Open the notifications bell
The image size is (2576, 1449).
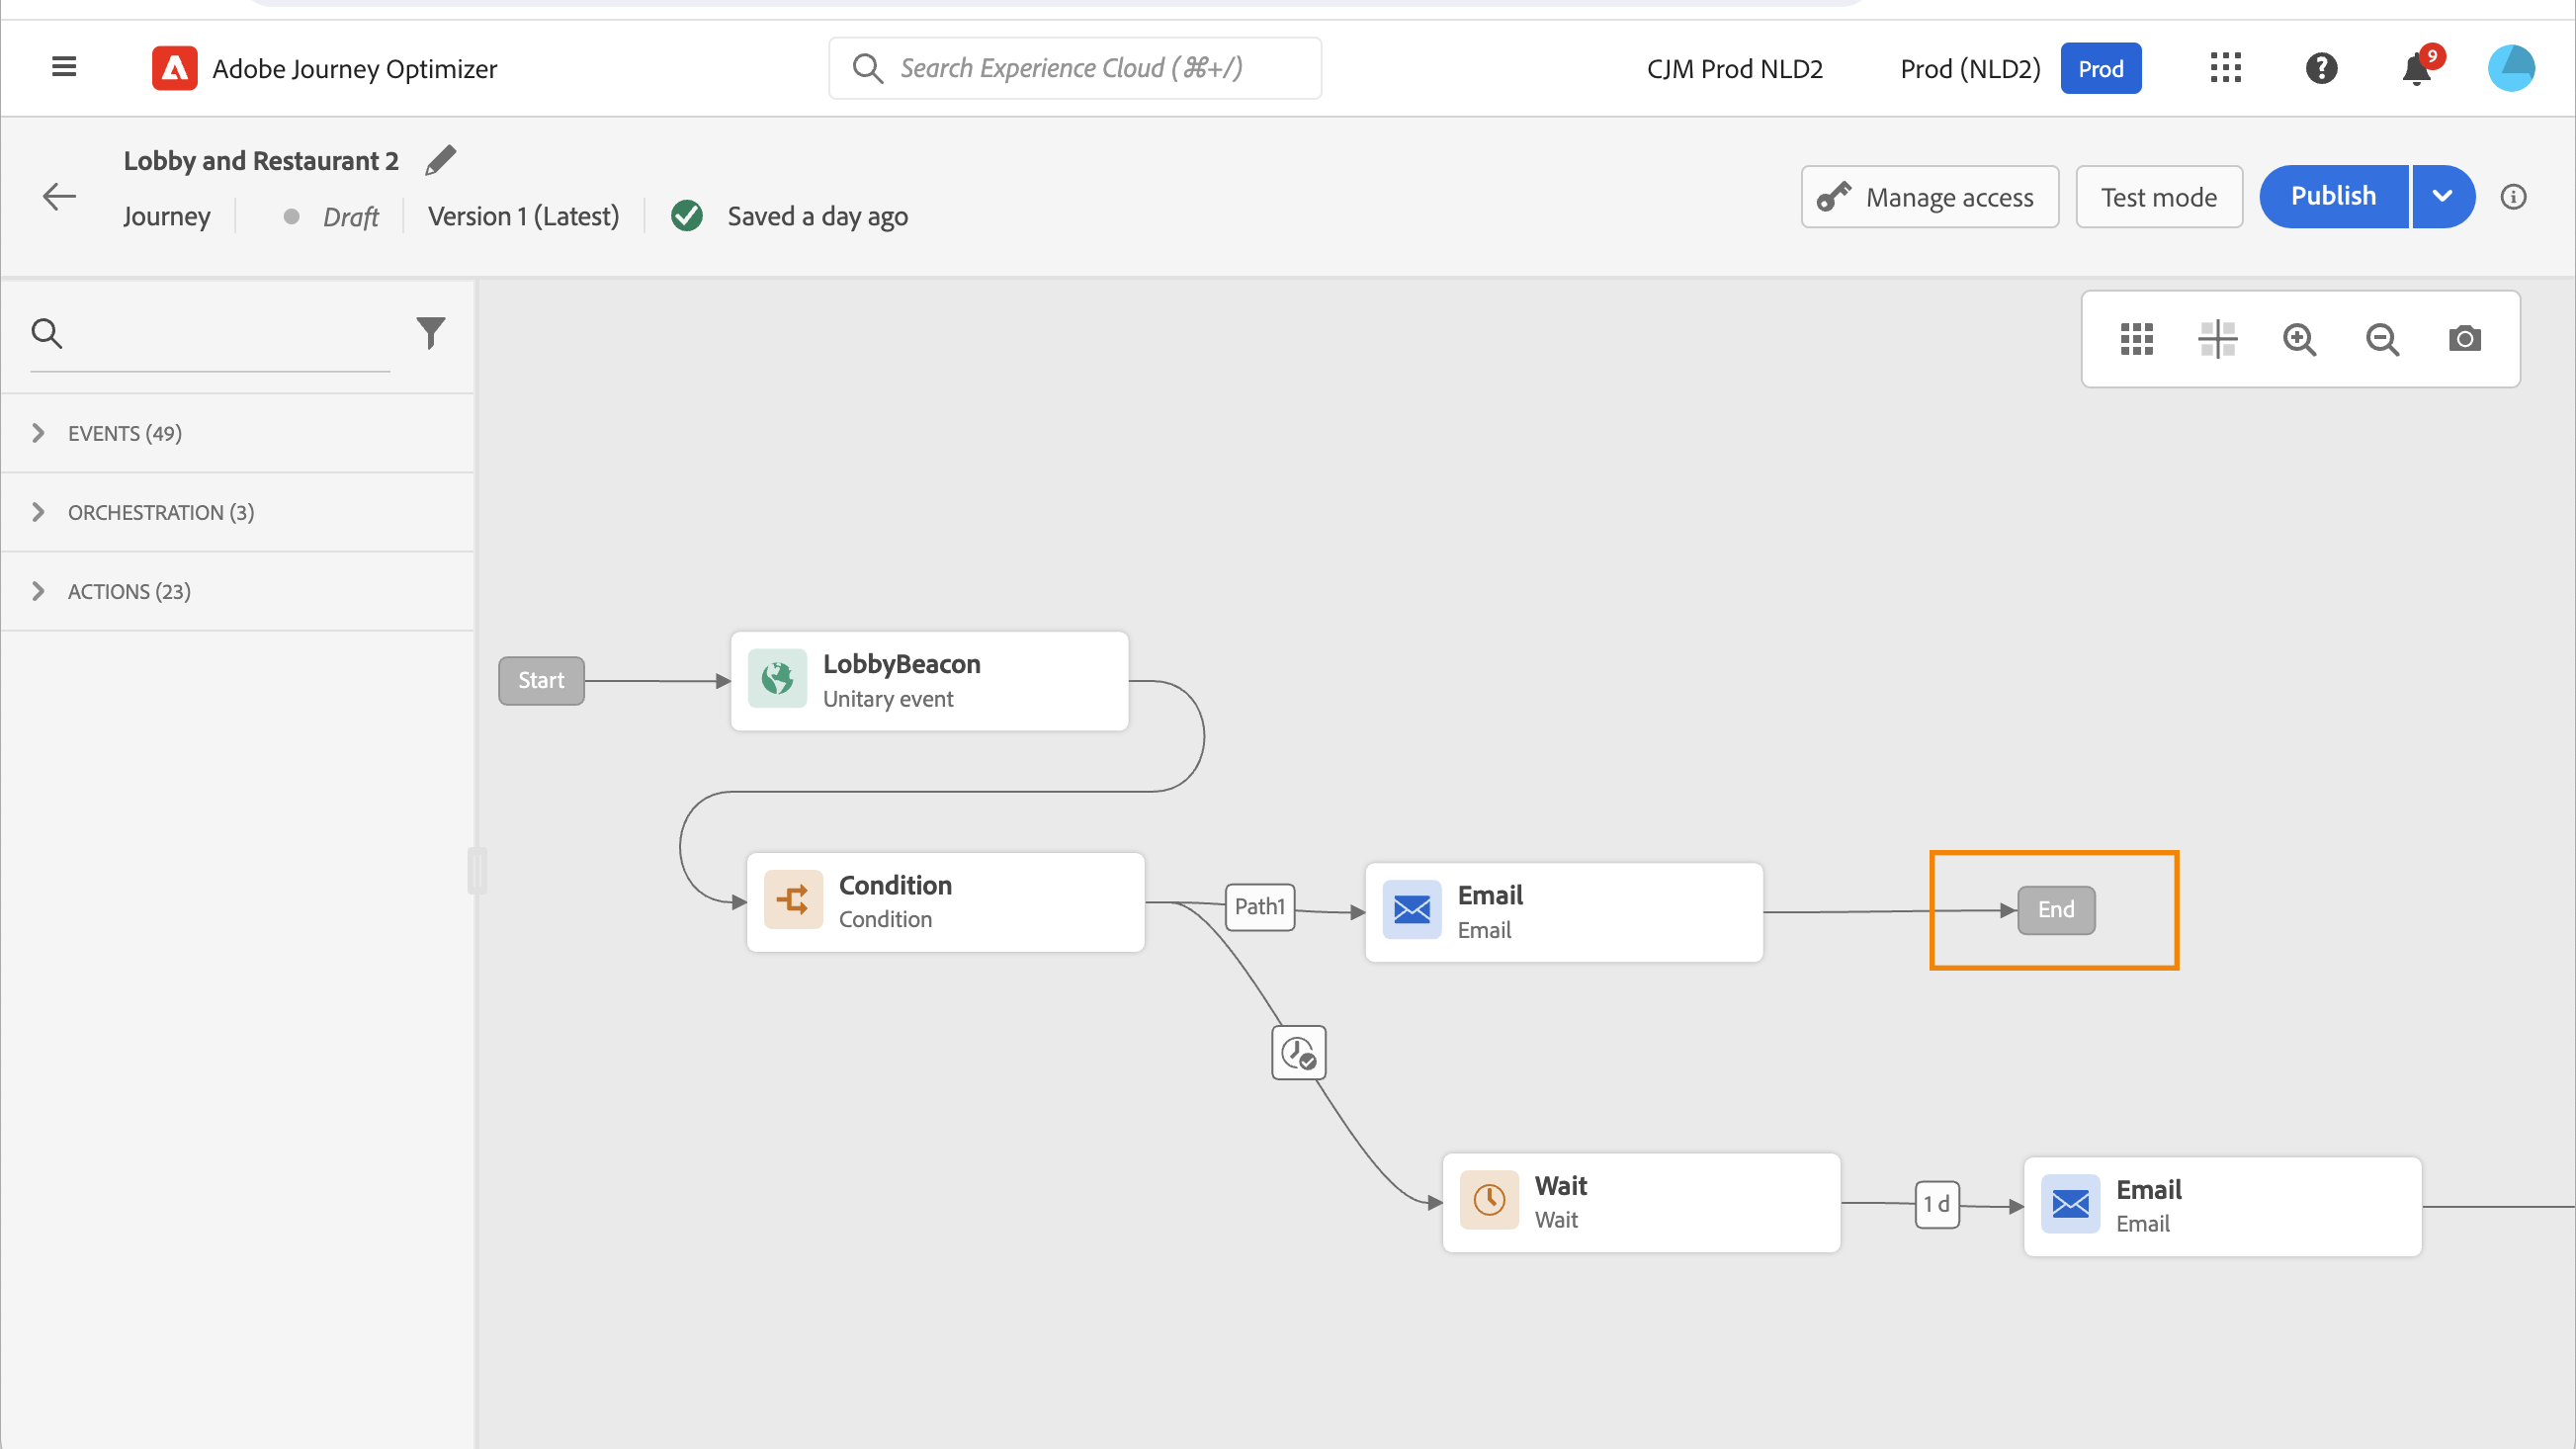click(2416, 69)
